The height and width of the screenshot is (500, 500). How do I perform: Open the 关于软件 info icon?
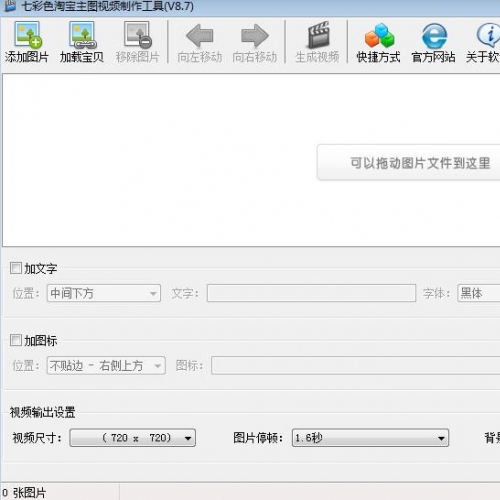click(x=489, y=35)
